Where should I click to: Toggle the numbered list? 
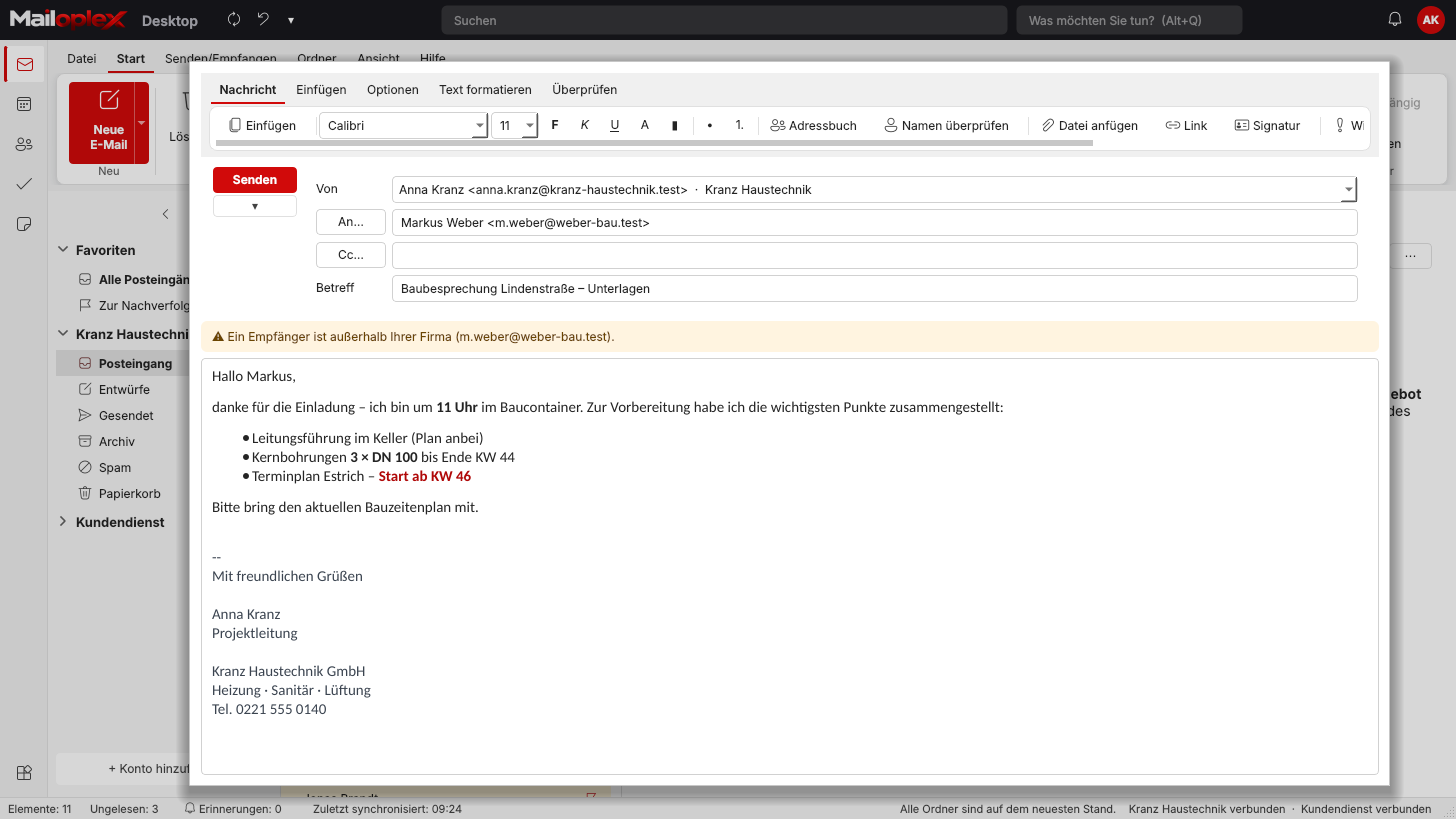740,125
